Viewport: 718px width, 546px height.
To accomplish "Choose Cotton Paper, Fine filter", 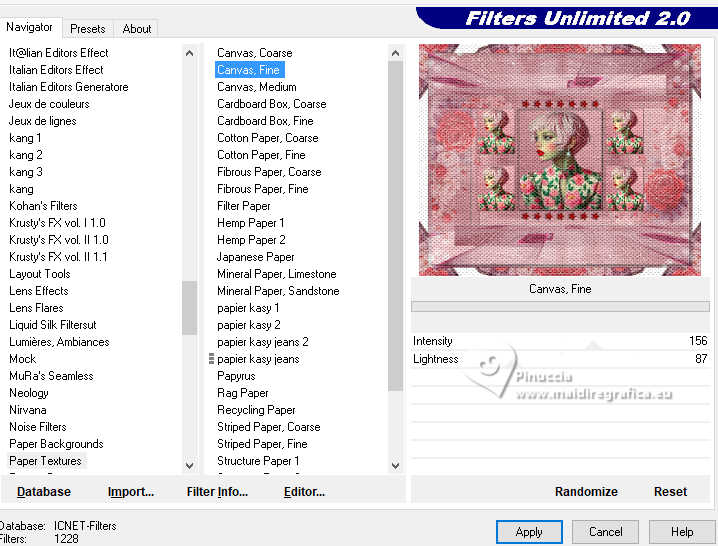I will click(x=261, y=155).
